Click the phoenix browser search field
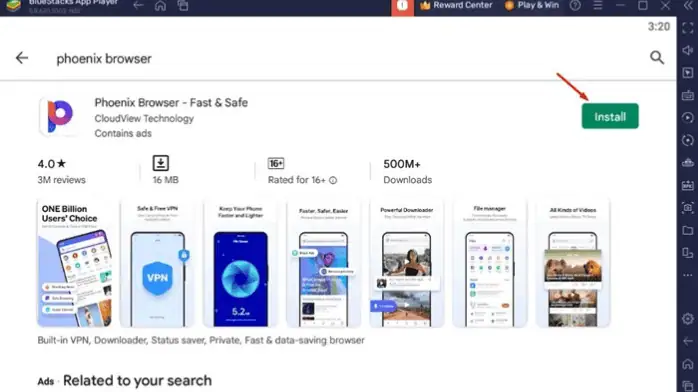Viewport: 698px width, 392px height. tap(104, 58)
